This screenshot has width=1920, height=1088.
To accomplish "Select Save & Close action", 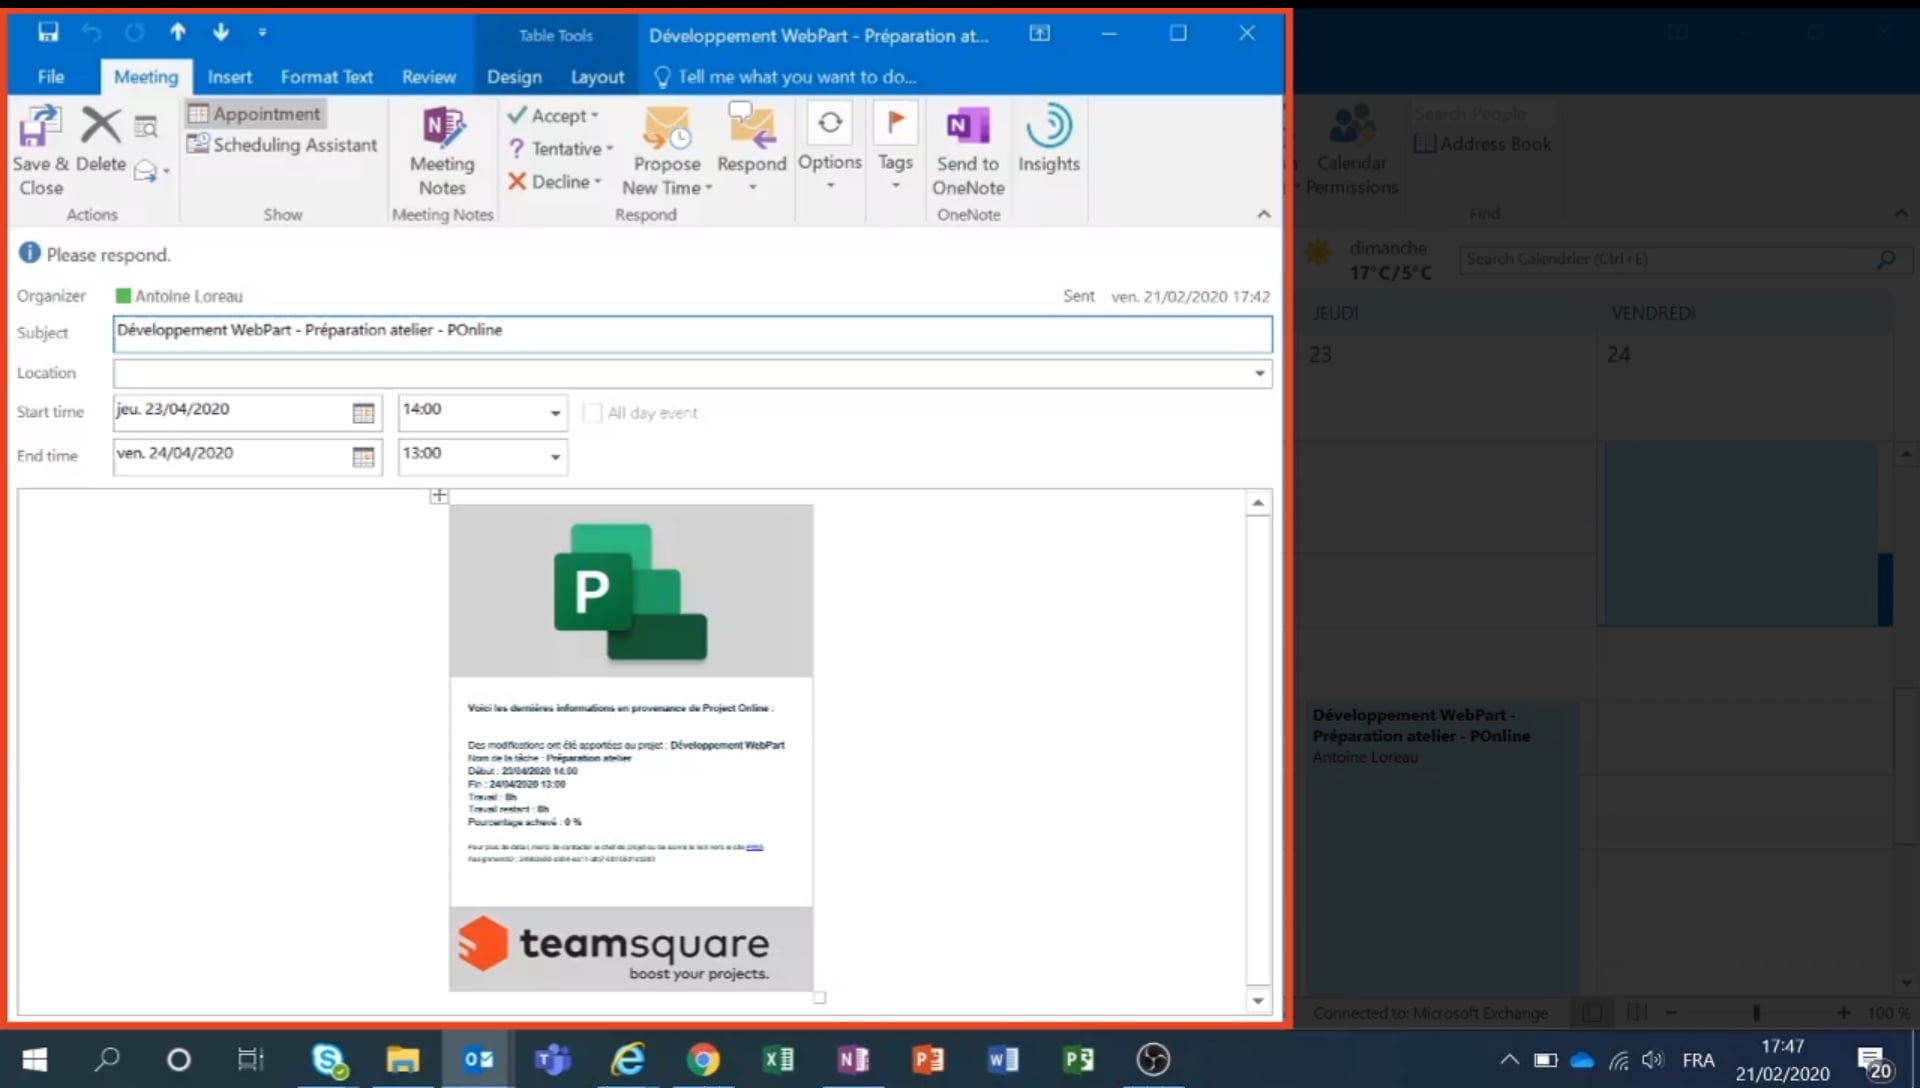I will 40,148.
